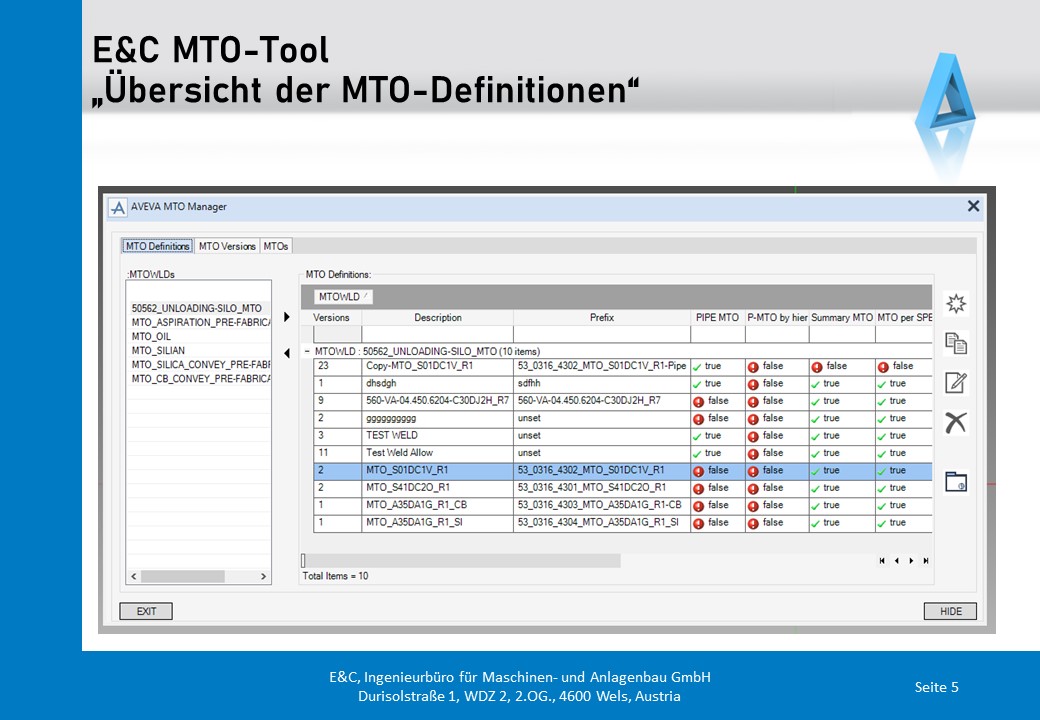Click the left-pointing arrow beside the MTOWLDs list

point(287,353)
